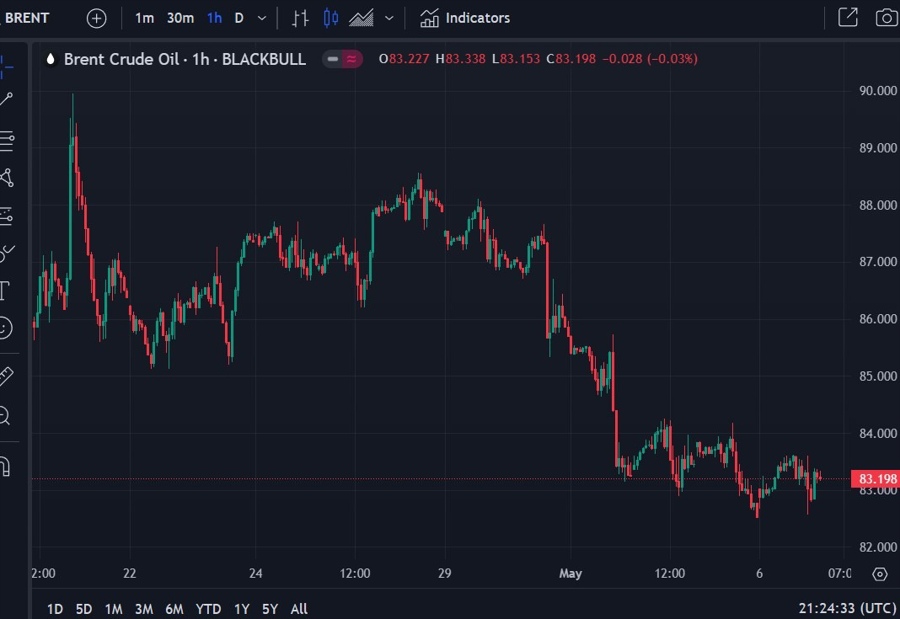Select the ruler measure tool
The width and height of the screenshot is (900, 619).
(x=6, y=376)
